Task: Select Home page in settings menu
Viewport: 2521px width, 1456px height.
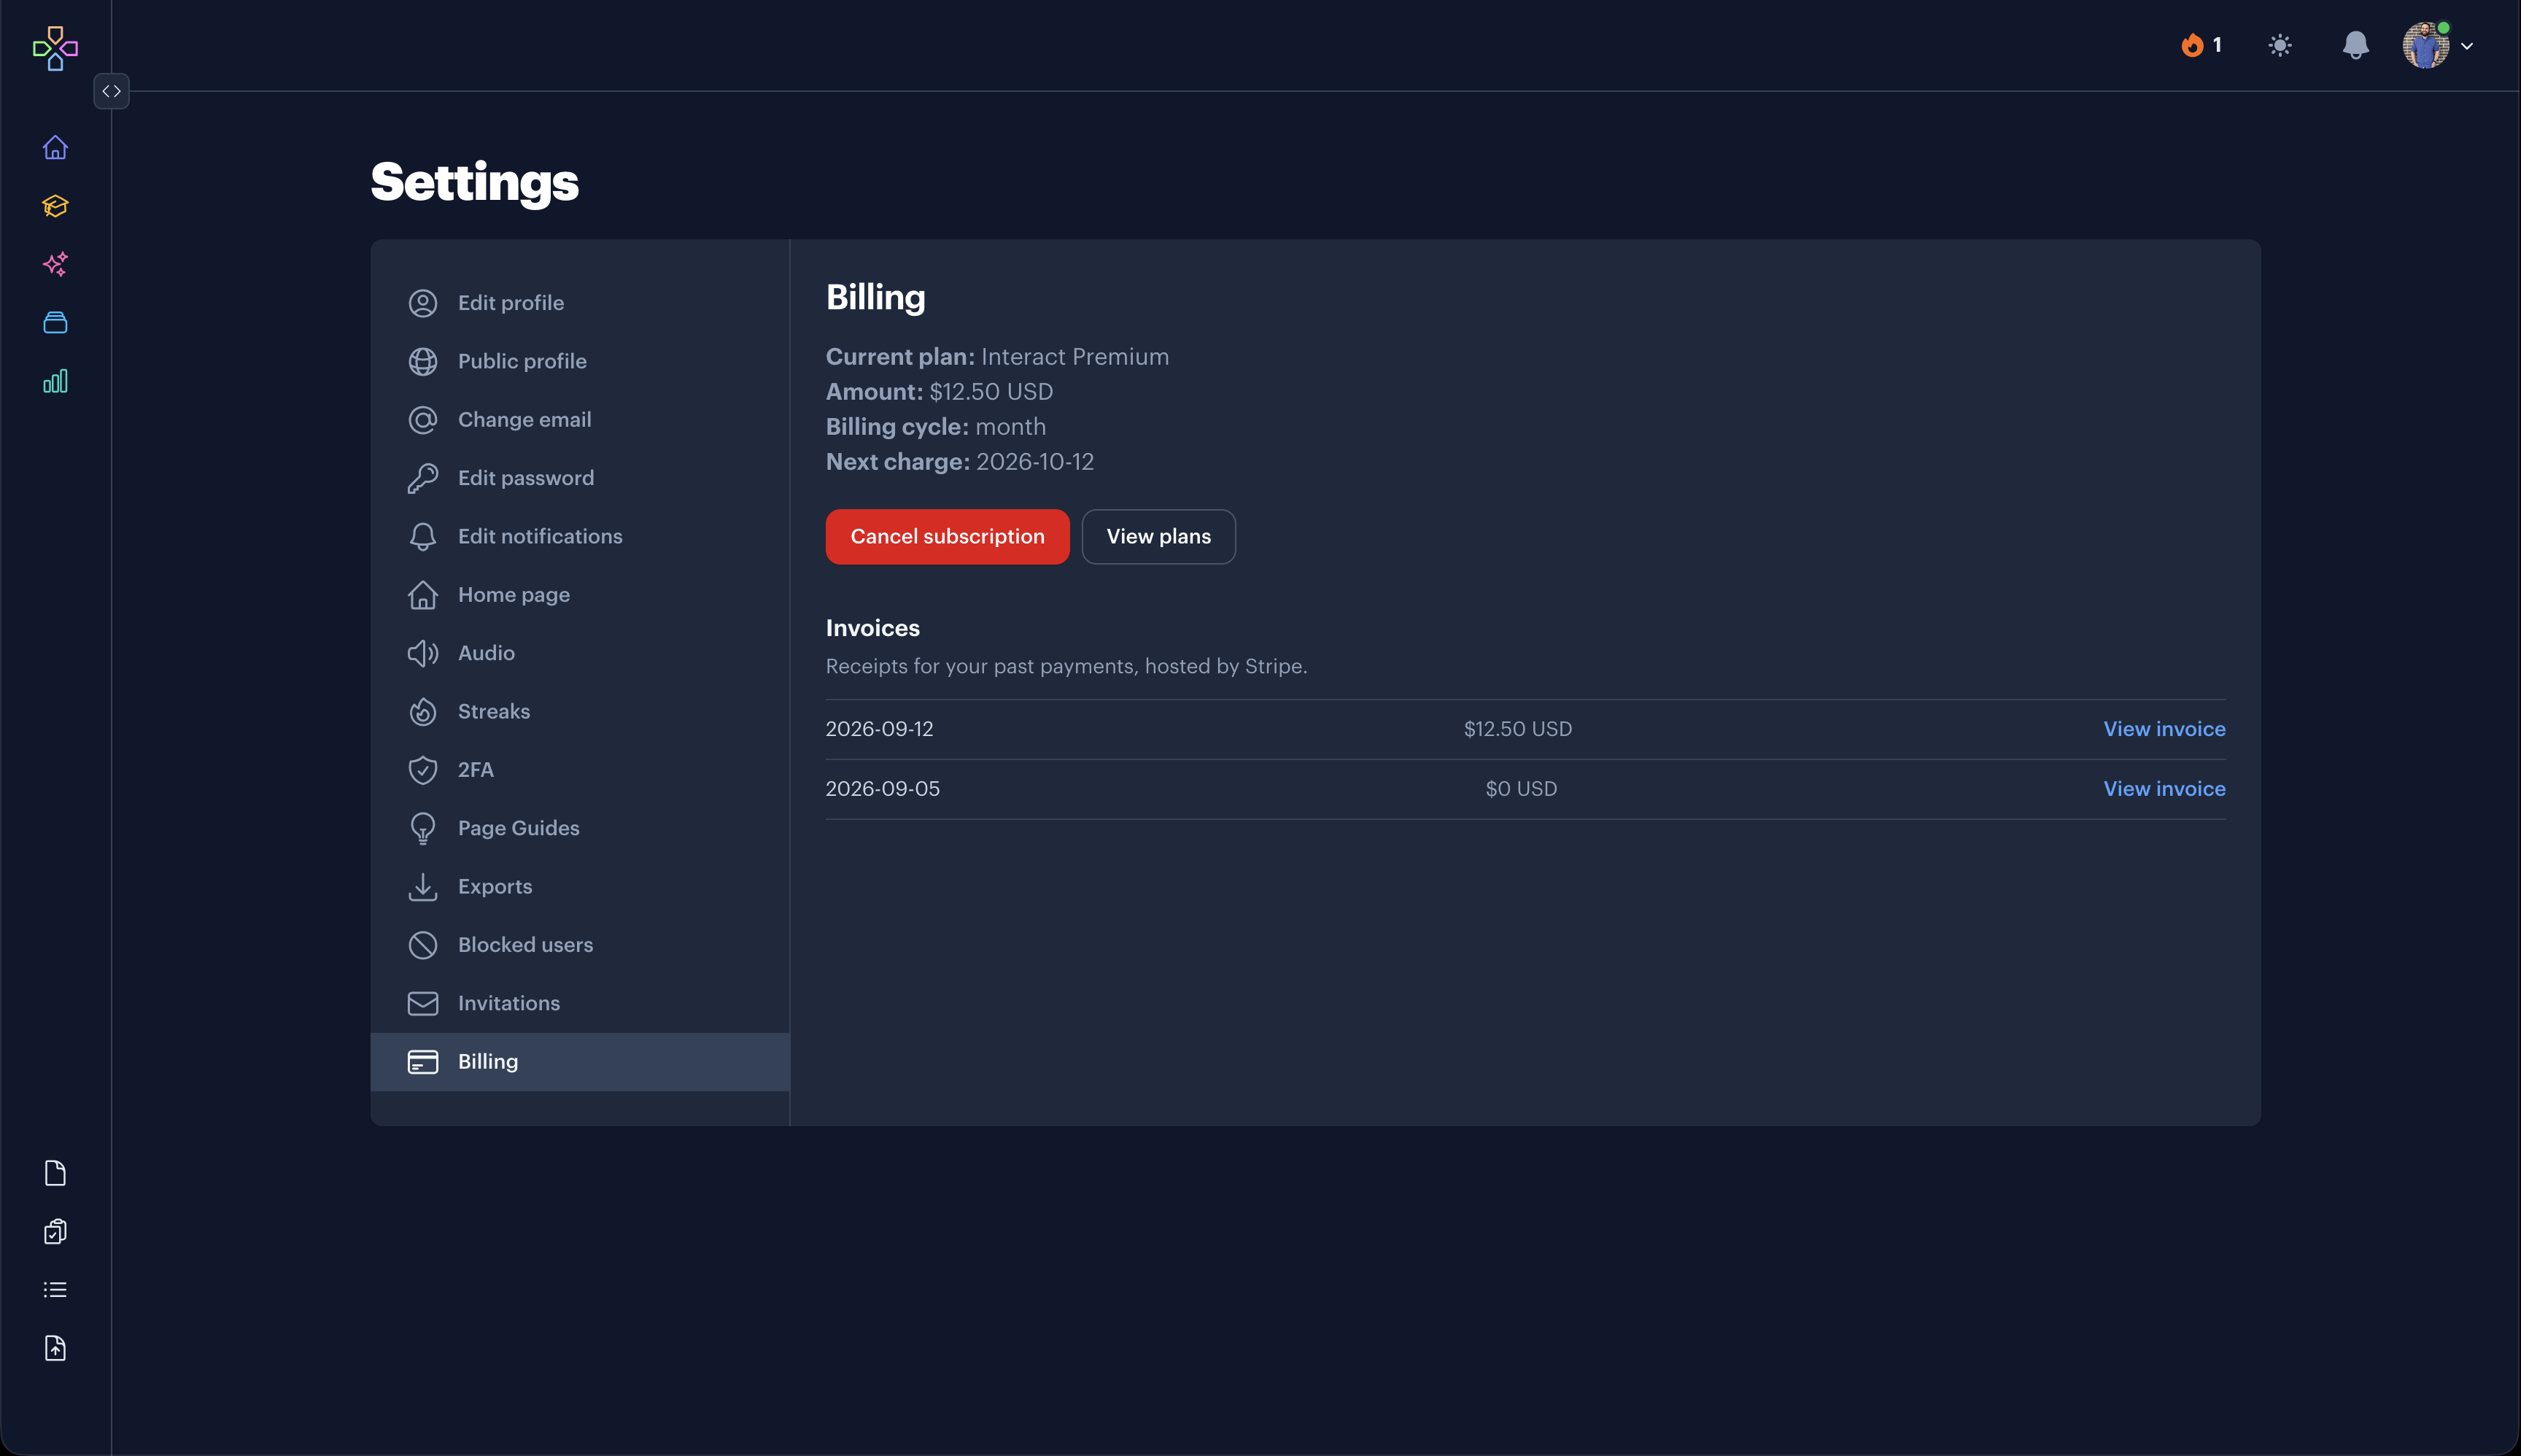Action: point(580,595)
